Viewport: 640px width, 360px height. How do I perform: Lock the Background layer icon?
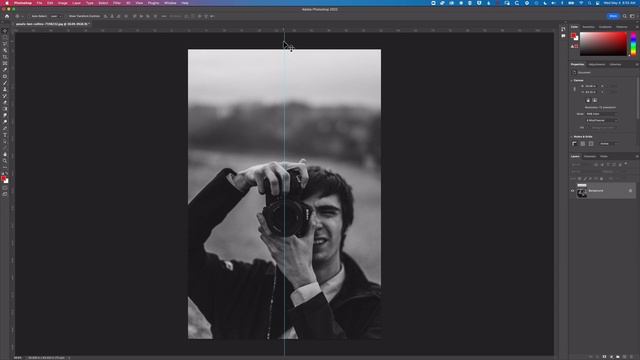(x=630, y=191)
